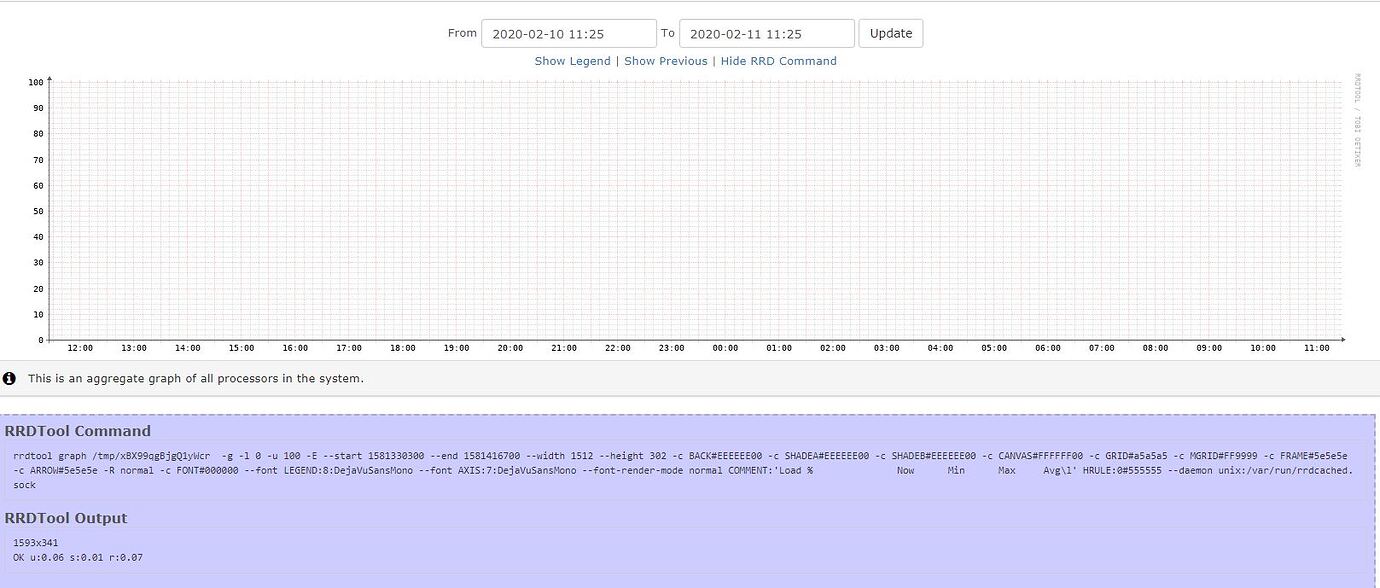Click the 50 y-axis label
The height and width of the screenshot is (588, 1380).
40,211
